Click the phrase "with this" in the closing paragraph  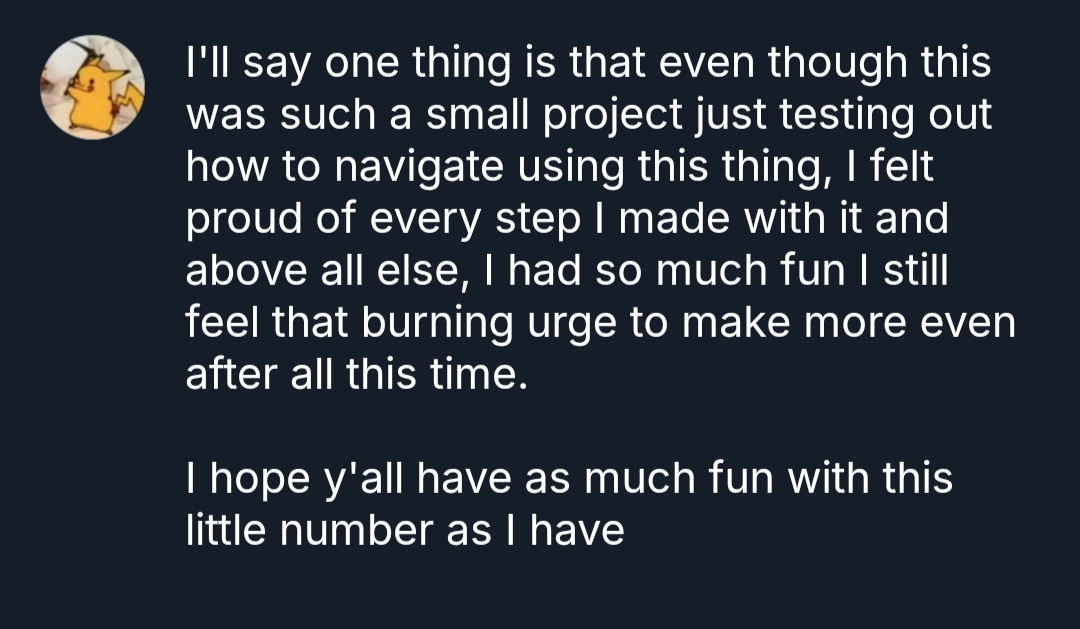869,479
